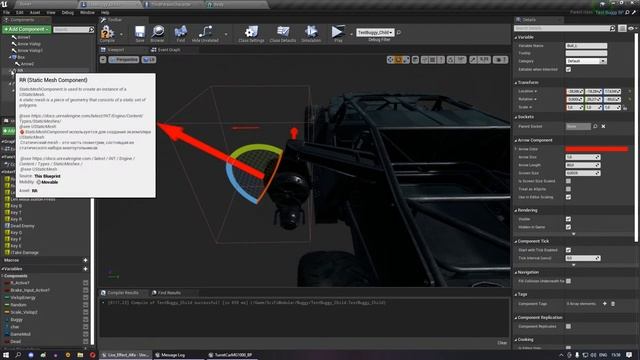Open the Perspective view mode dropdown
640x360 pixels.
124,60
